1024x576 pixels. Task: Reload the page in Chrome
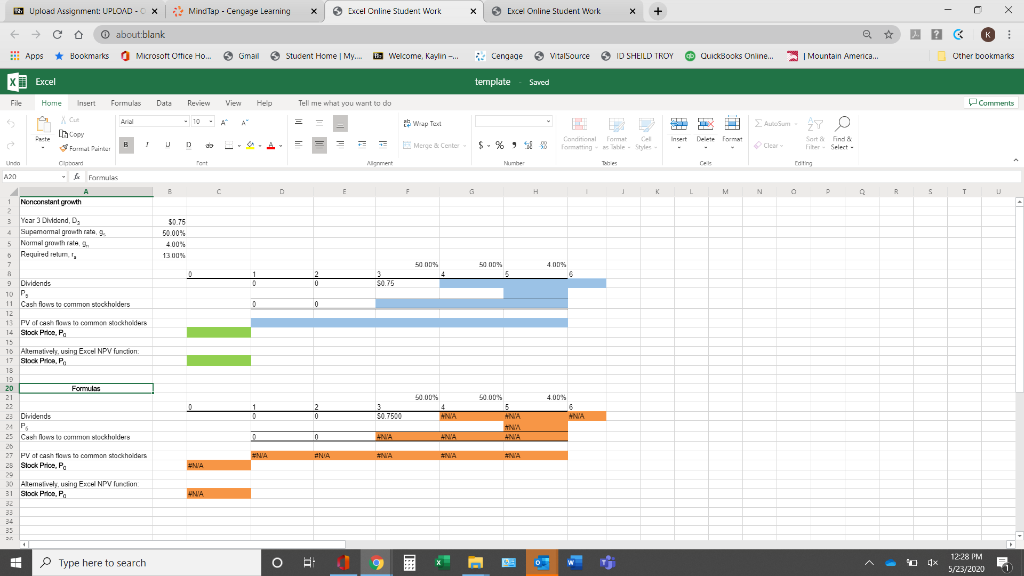(x=57, y=35)
